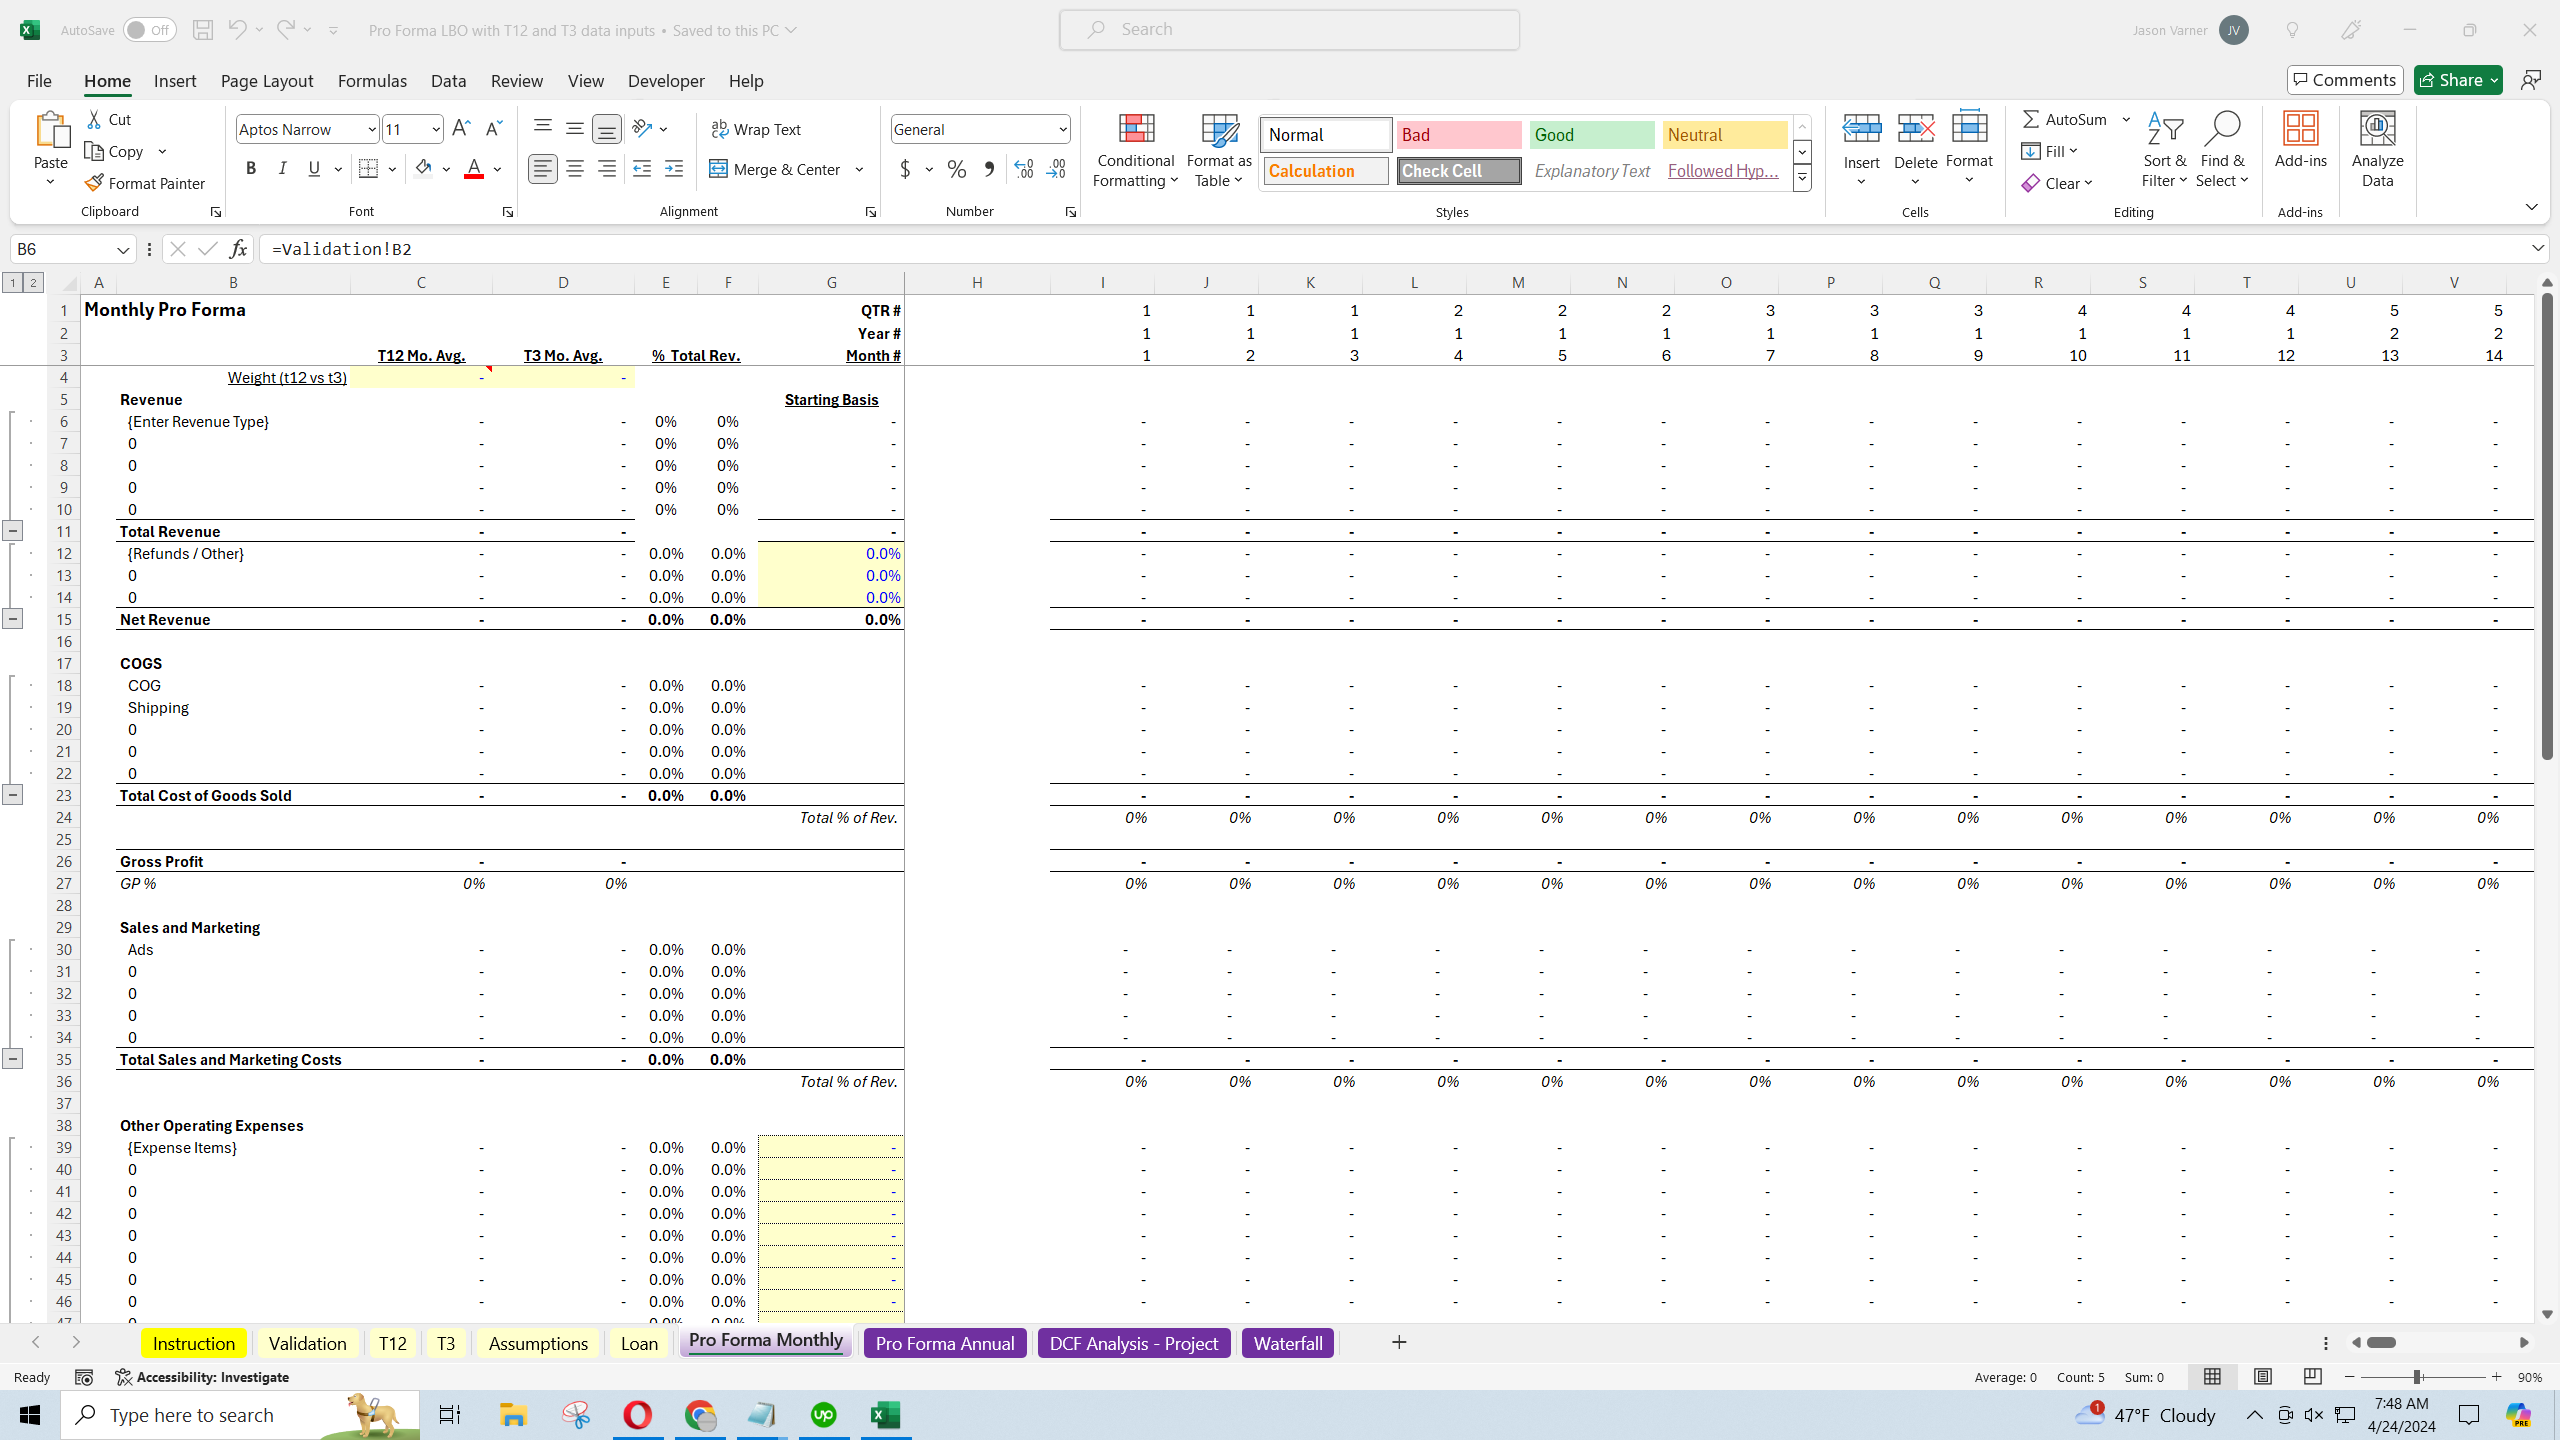Switch to the Formulas ribbon tab
This screenshot has width=2560, height=1440.
(x=372, y=81)
